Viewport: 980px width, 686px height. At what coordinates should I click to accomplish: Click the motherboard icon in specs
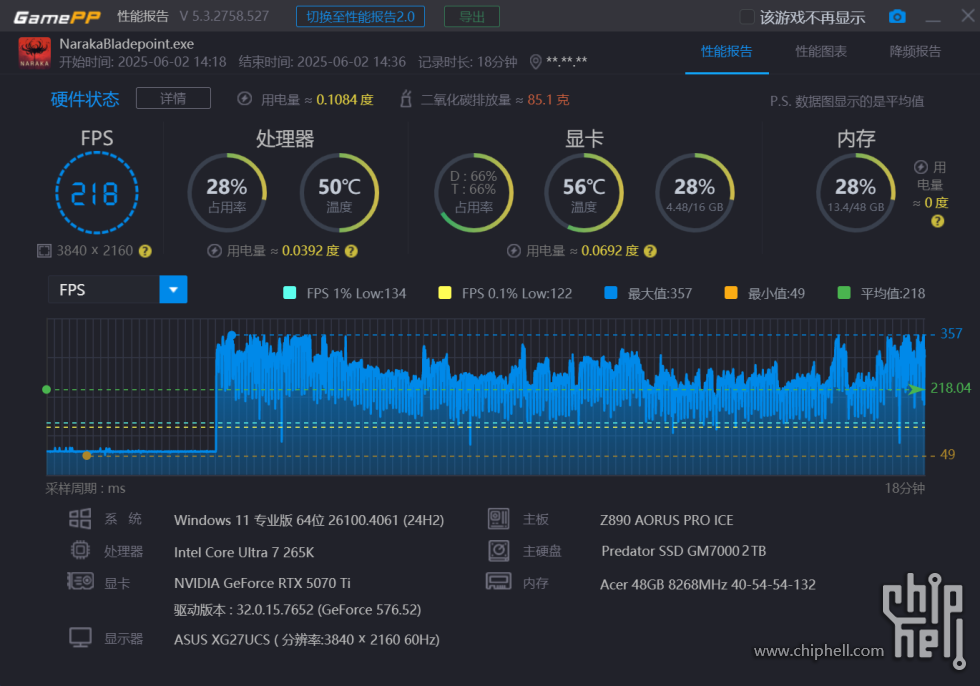pos(498,519)
